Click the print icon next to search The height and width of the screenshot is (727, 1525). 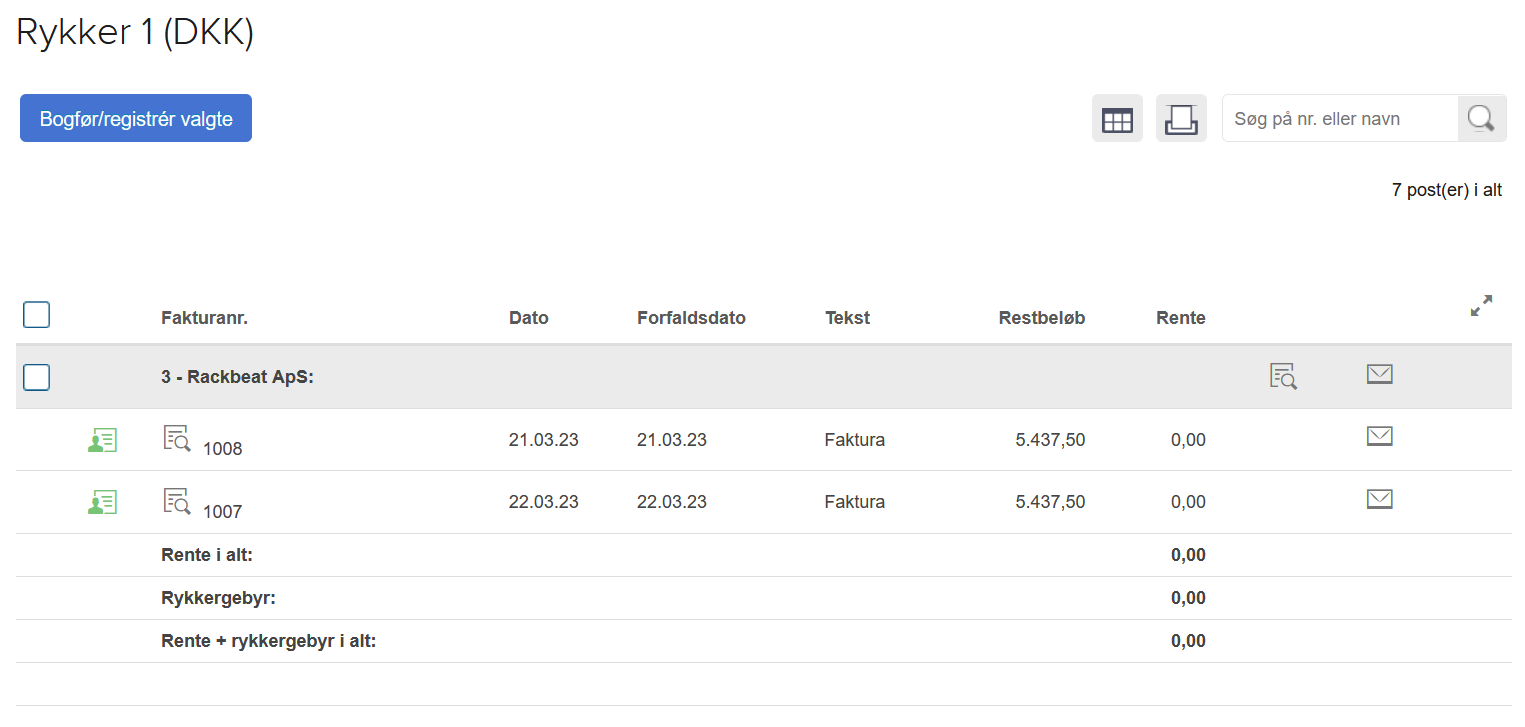tap(1181, 119)
